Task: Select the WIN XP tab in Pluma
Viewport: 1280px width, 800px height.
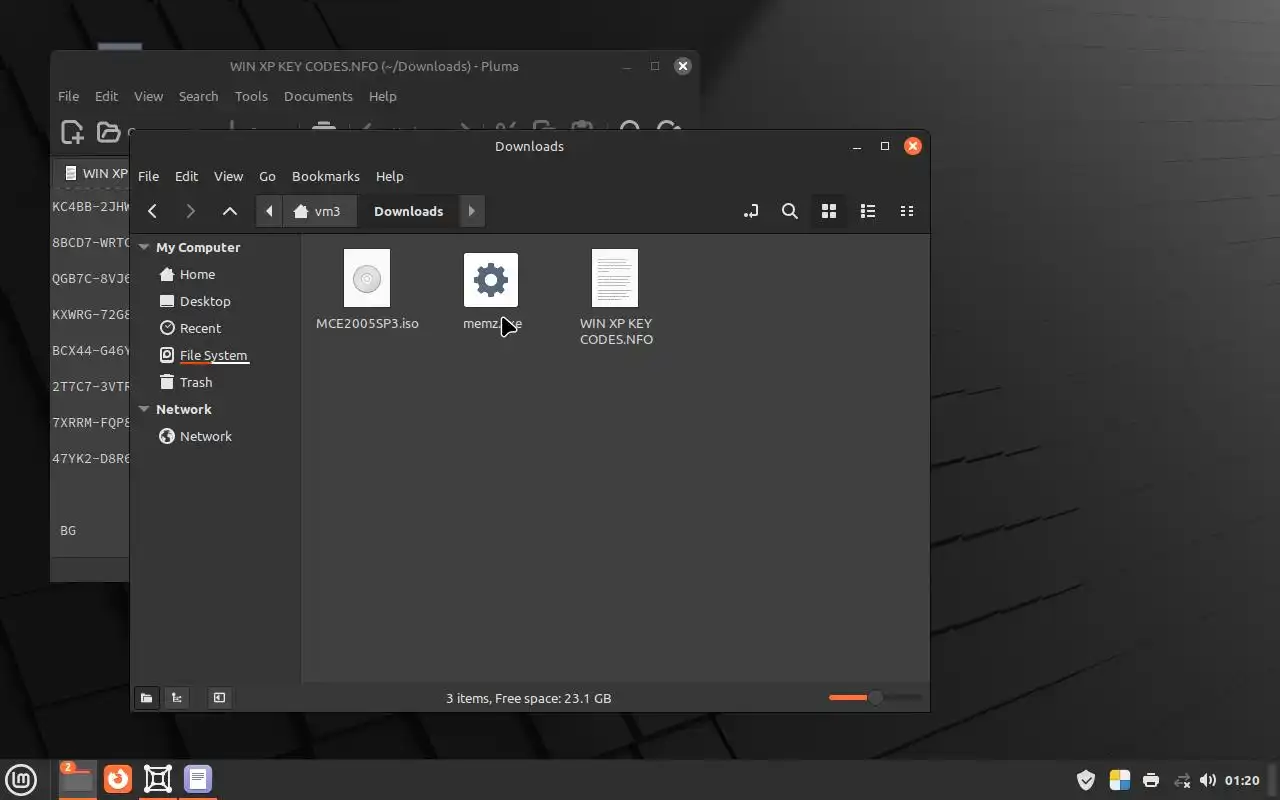Action: click(94, 173)
